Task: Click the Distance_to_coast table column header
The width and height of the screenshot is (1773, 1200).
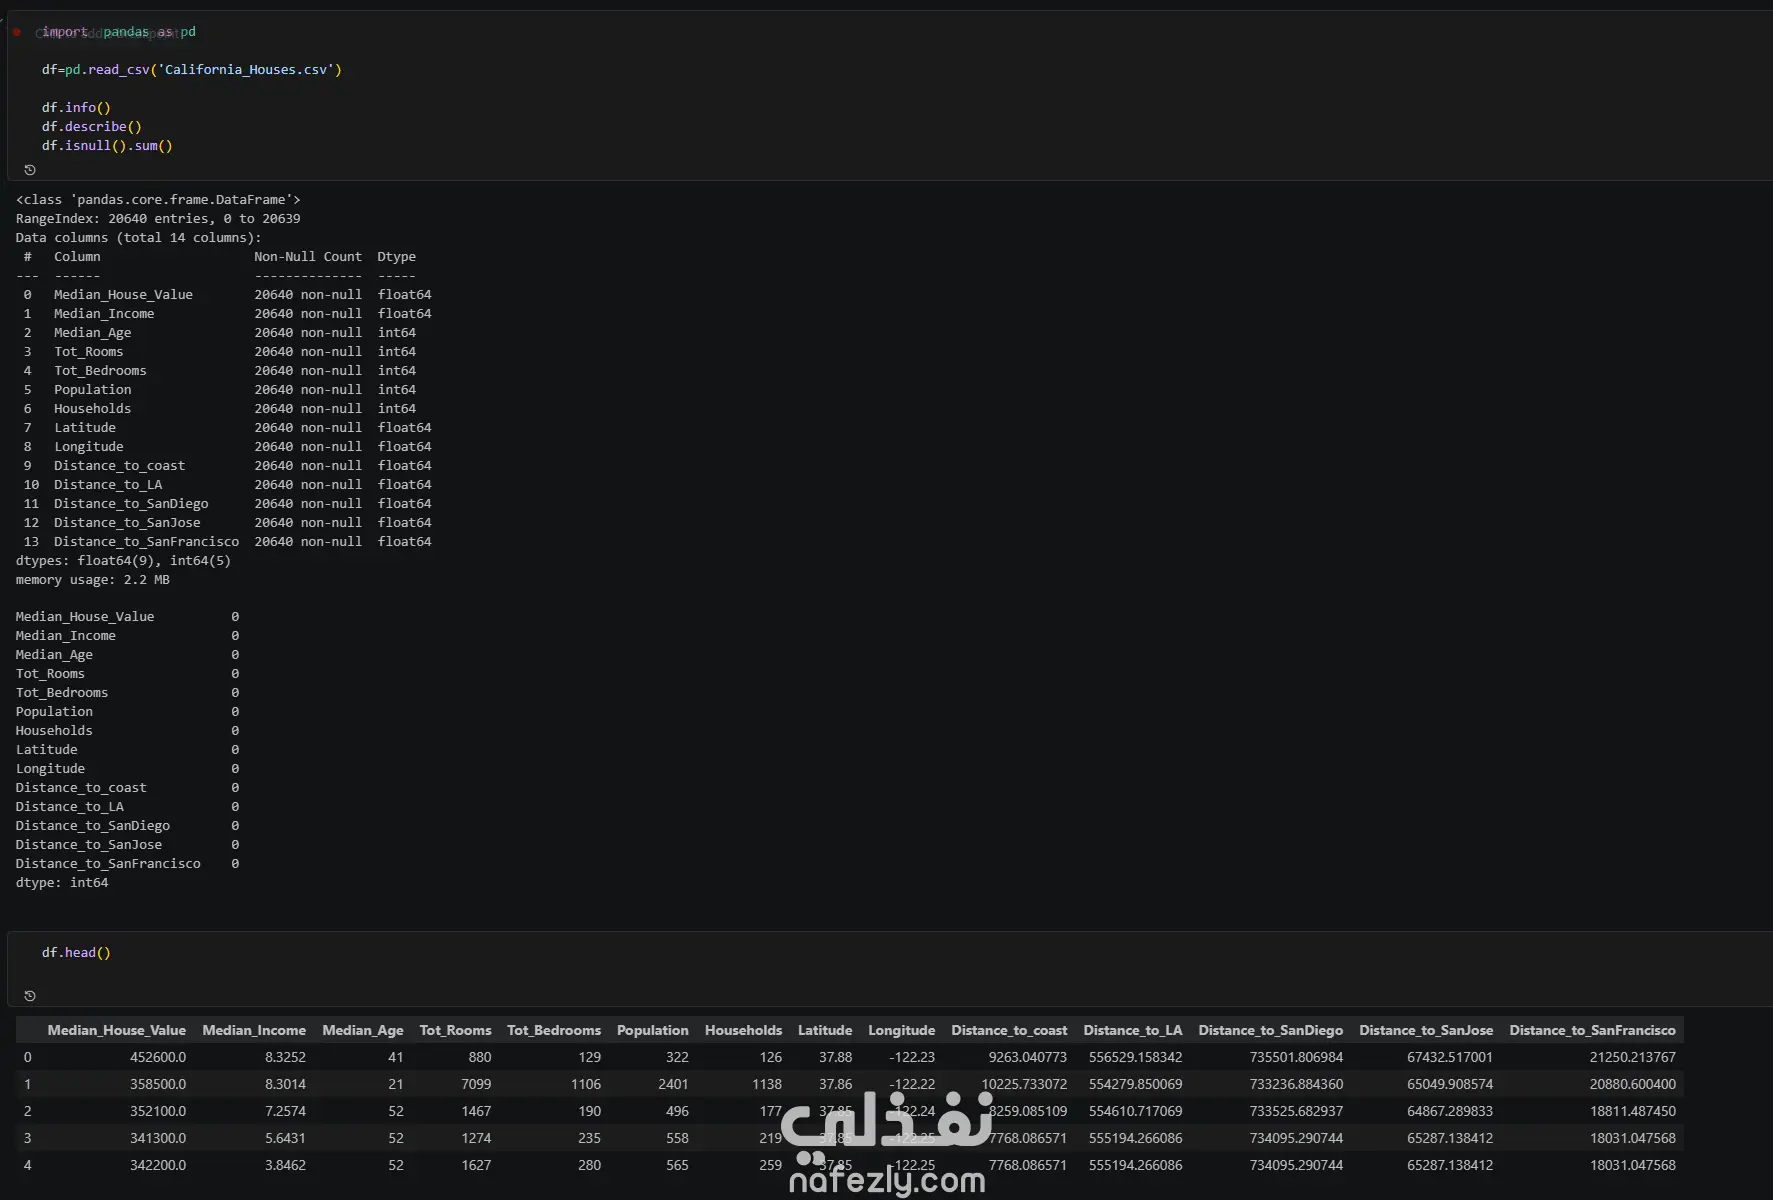Action: pyautogui.click(x=1009, y=1030)
